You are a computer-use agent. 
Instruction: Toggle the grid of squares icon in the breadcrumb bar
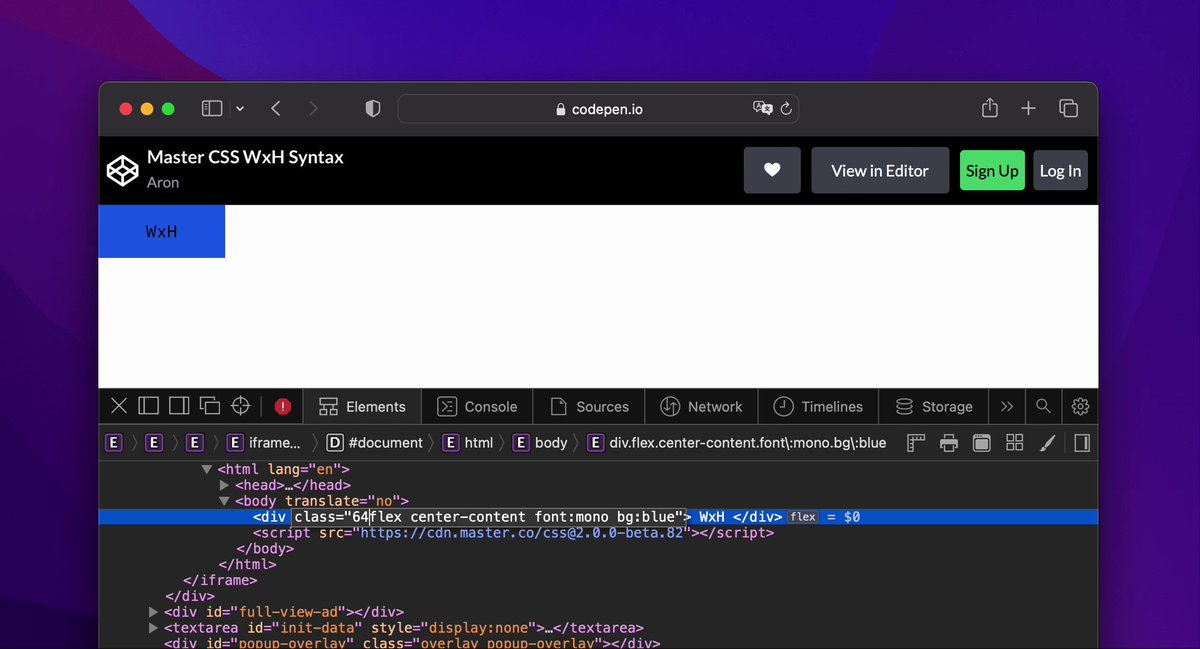[x=1015, y=442]
